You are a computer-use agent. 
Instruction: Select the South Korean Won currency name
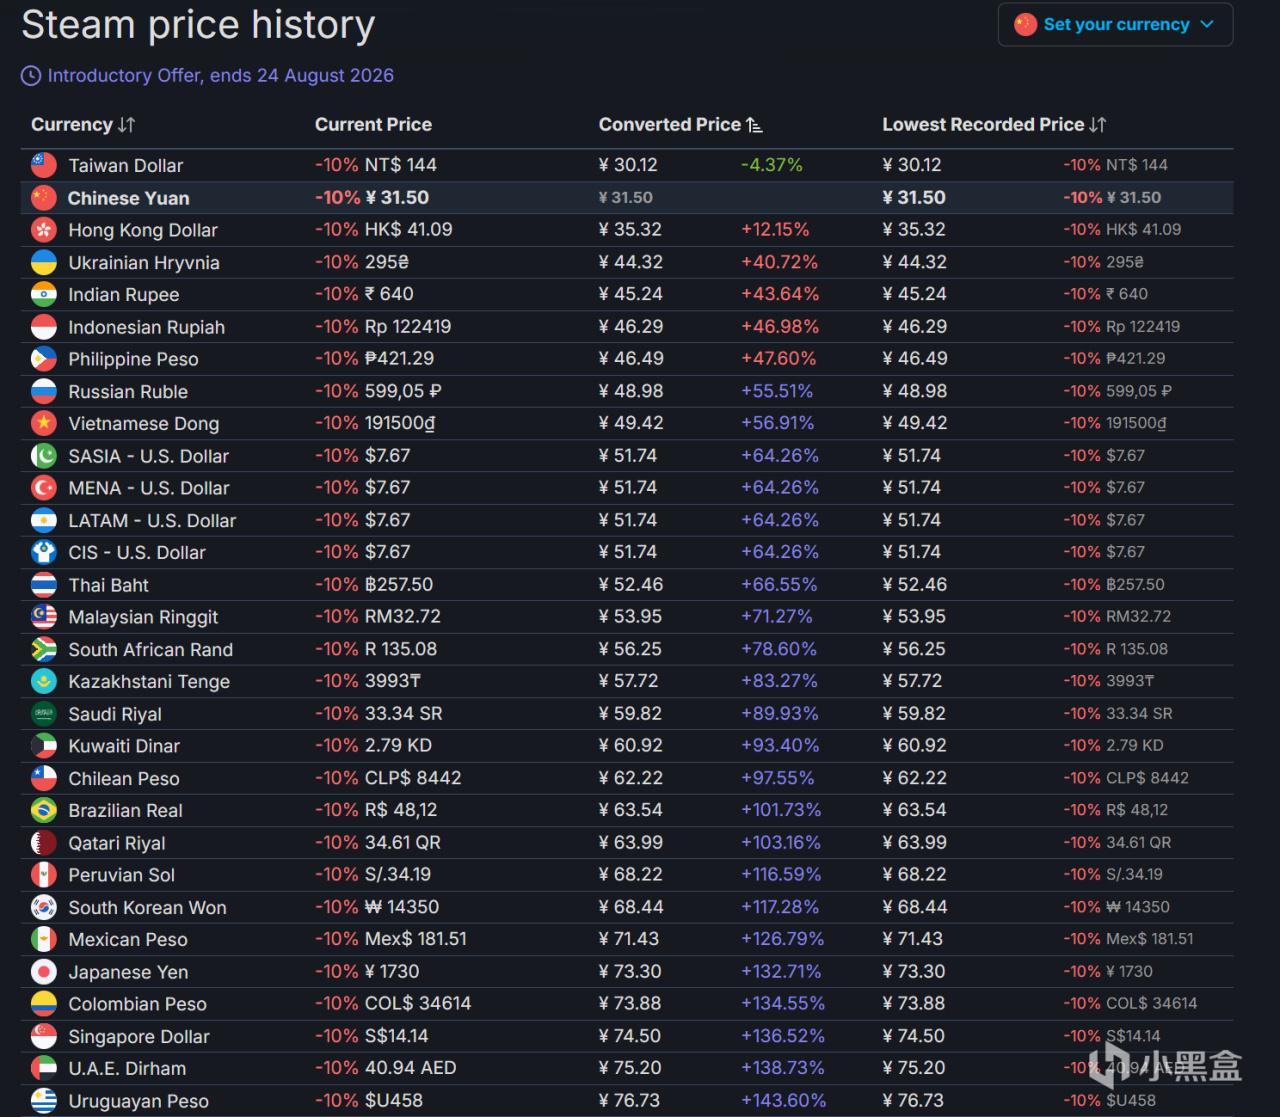tap(147, 908)
